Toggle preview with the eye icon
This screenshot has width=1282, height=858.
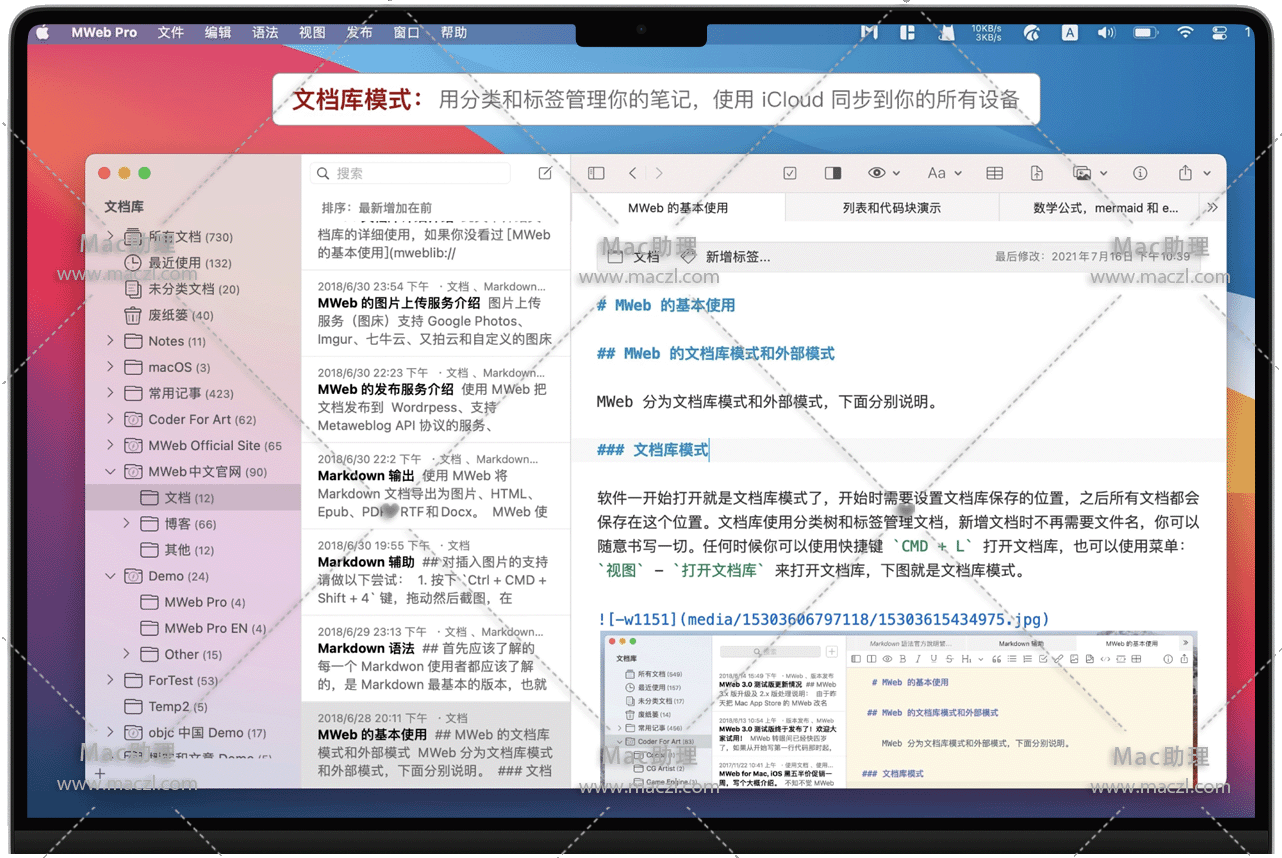[877, 173]
